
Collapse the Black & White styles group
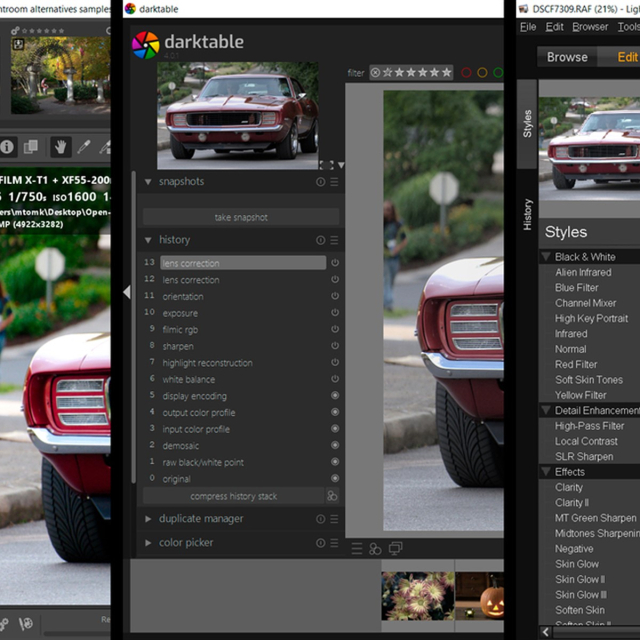pyautogui.click(x=546, y=257)
